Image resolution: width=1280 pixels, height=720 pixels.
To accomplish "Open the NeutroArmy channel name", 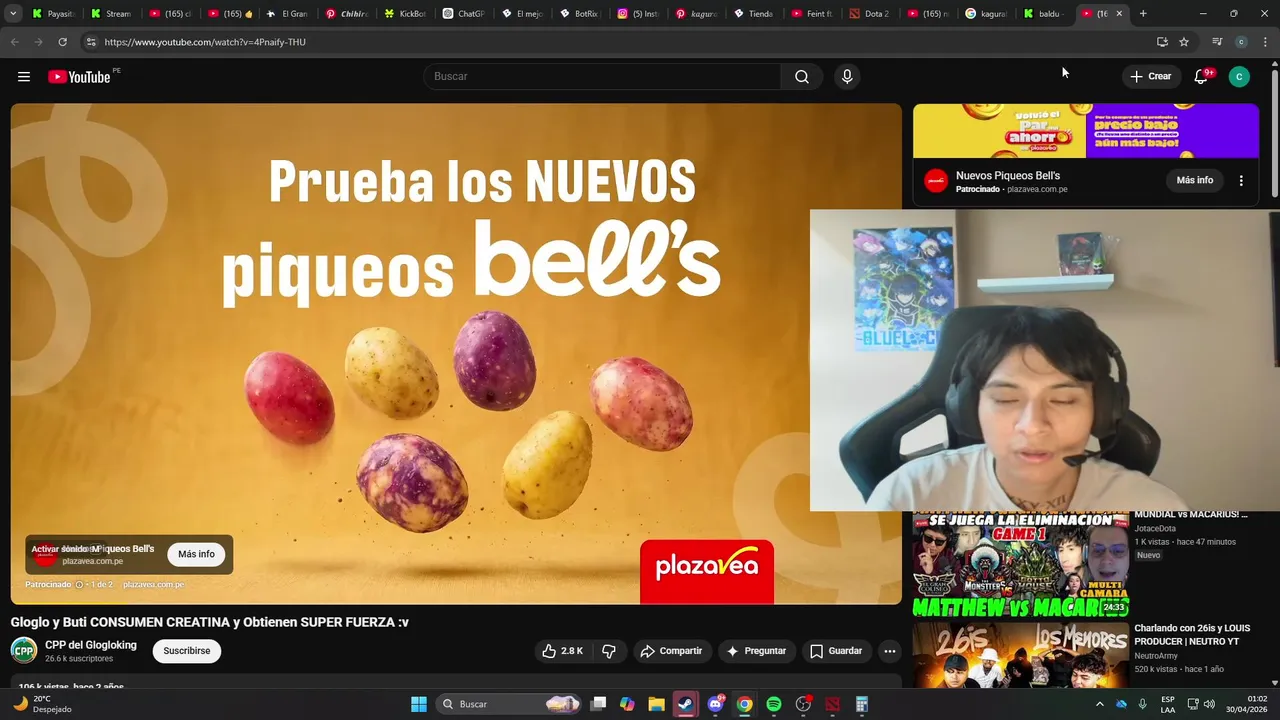I will coord(1156,656).
